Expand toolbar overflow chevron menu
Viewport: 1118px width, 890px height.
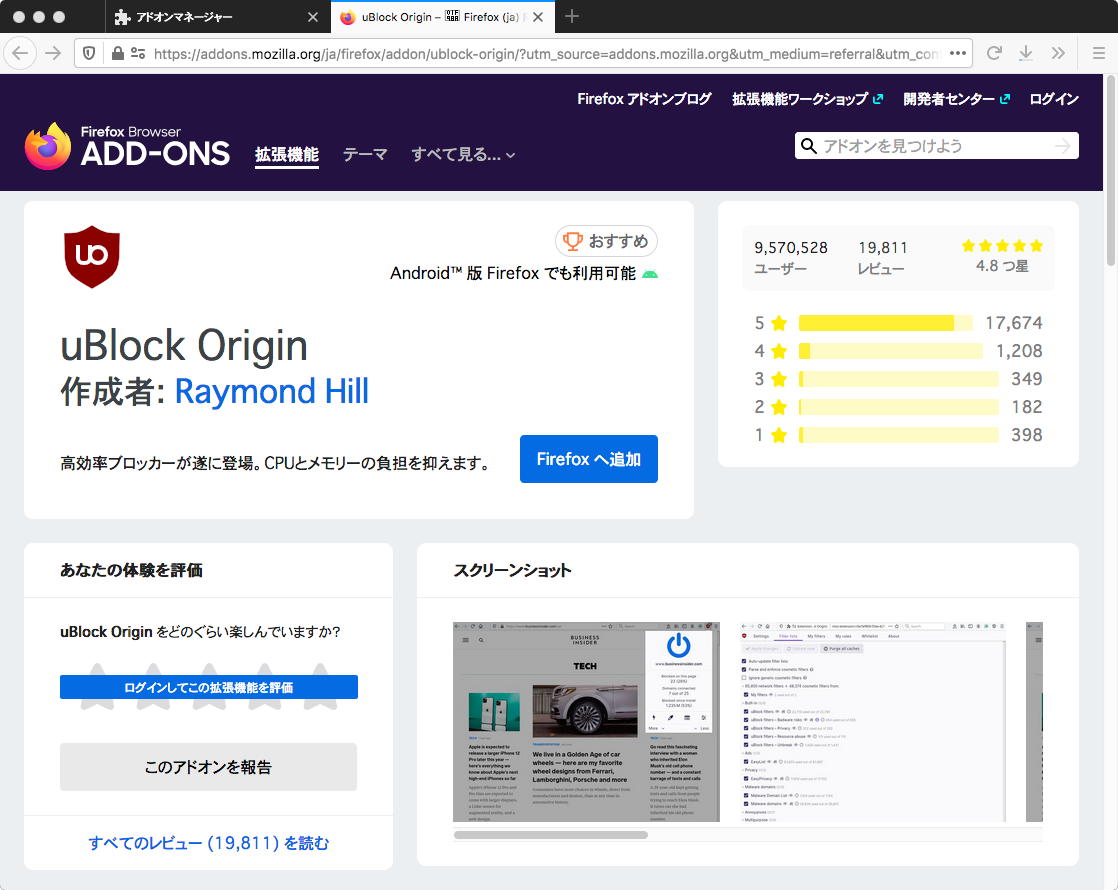[x=1058, y=53]
